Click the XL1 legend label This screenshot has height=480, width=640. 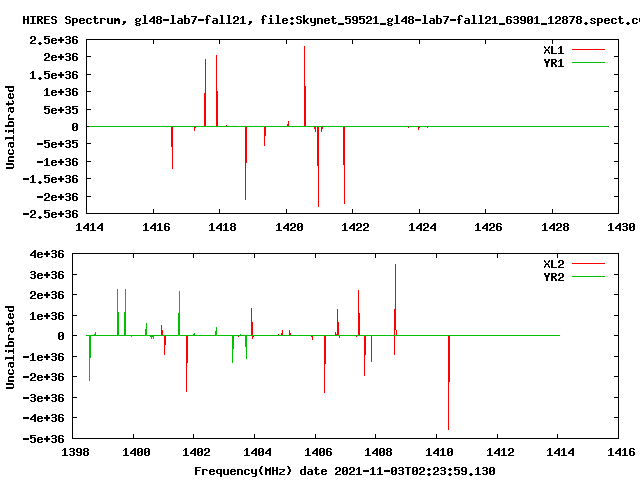pyautogui.click(x=553, y=50)
